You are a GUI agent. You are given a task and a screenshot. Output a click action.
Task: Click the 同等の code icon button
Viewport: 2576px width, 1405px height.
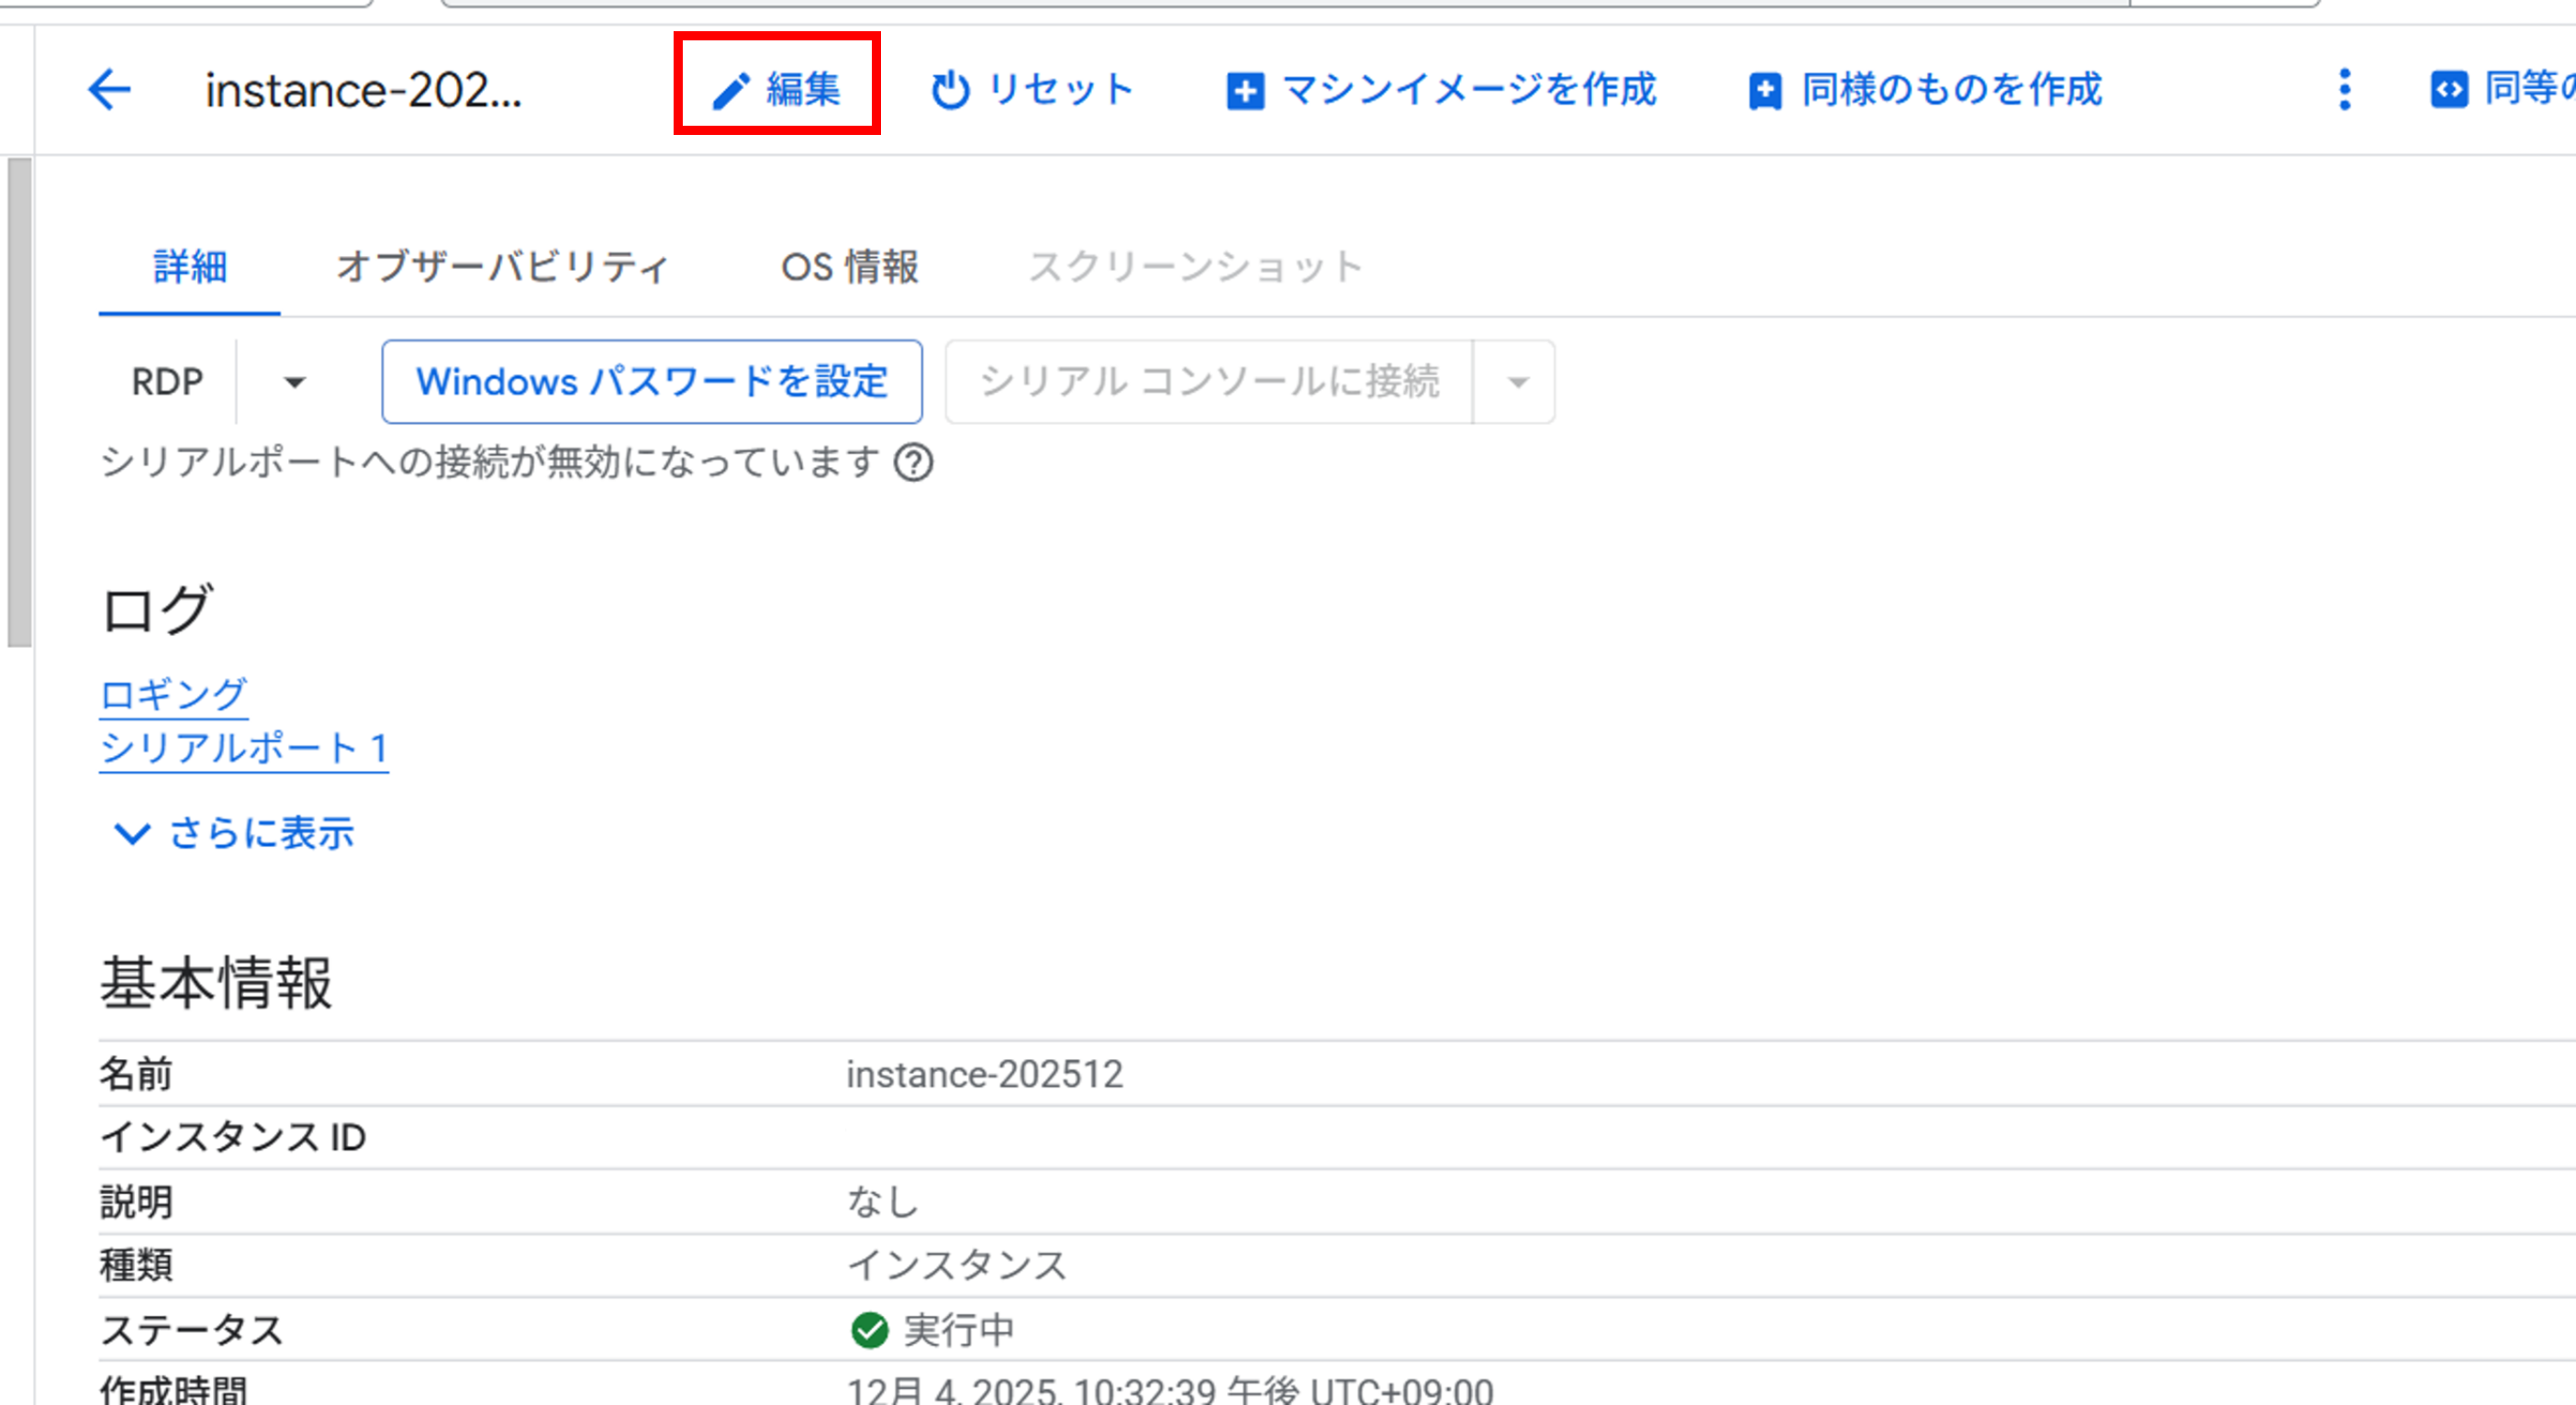tap(2449, 90)
